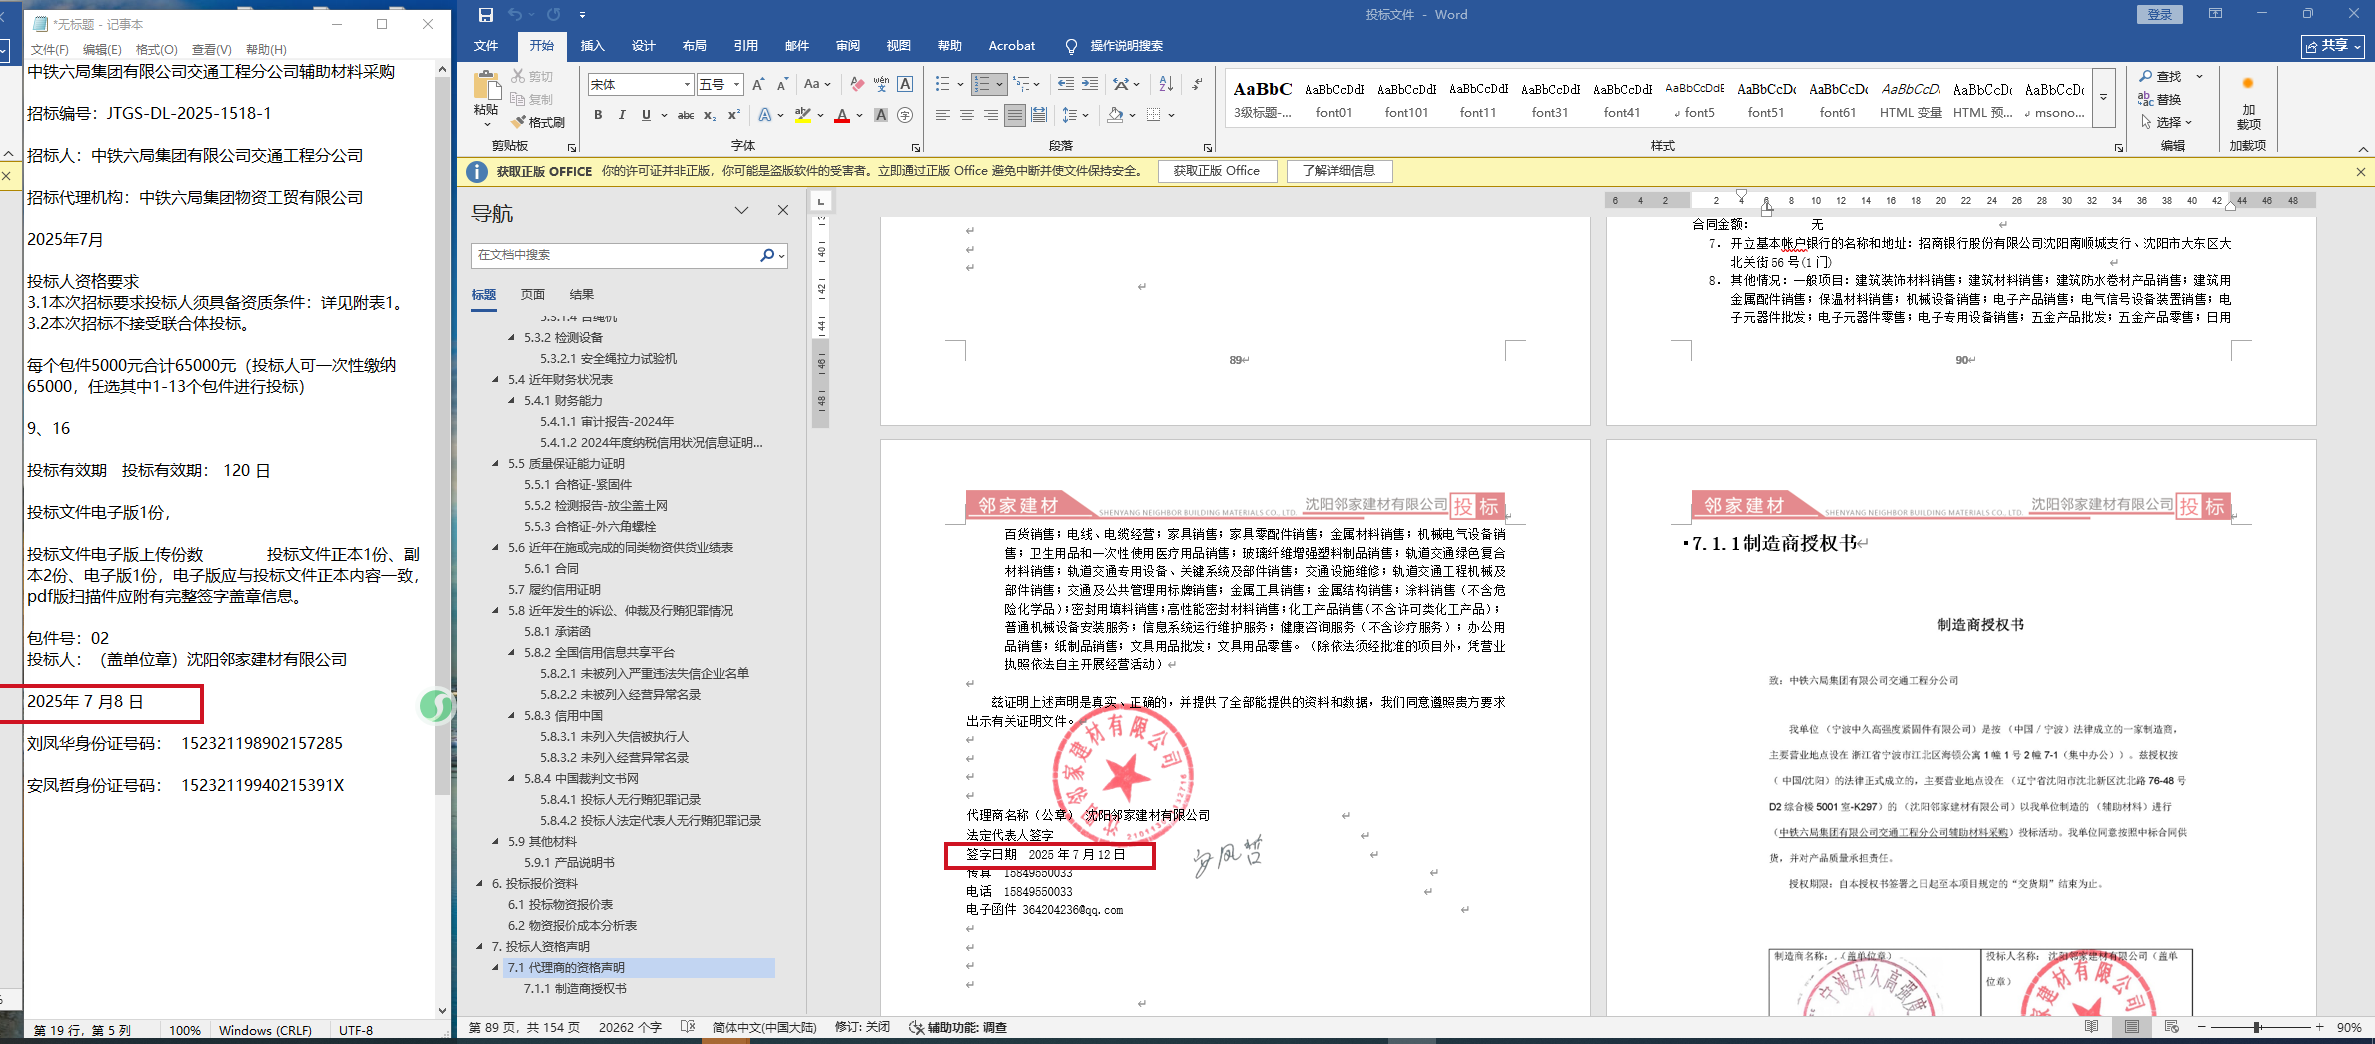Screen dimensions: 2375x1044
Task: Open the Select (选择) dropdown in editing group
Action: (2165, 122)
